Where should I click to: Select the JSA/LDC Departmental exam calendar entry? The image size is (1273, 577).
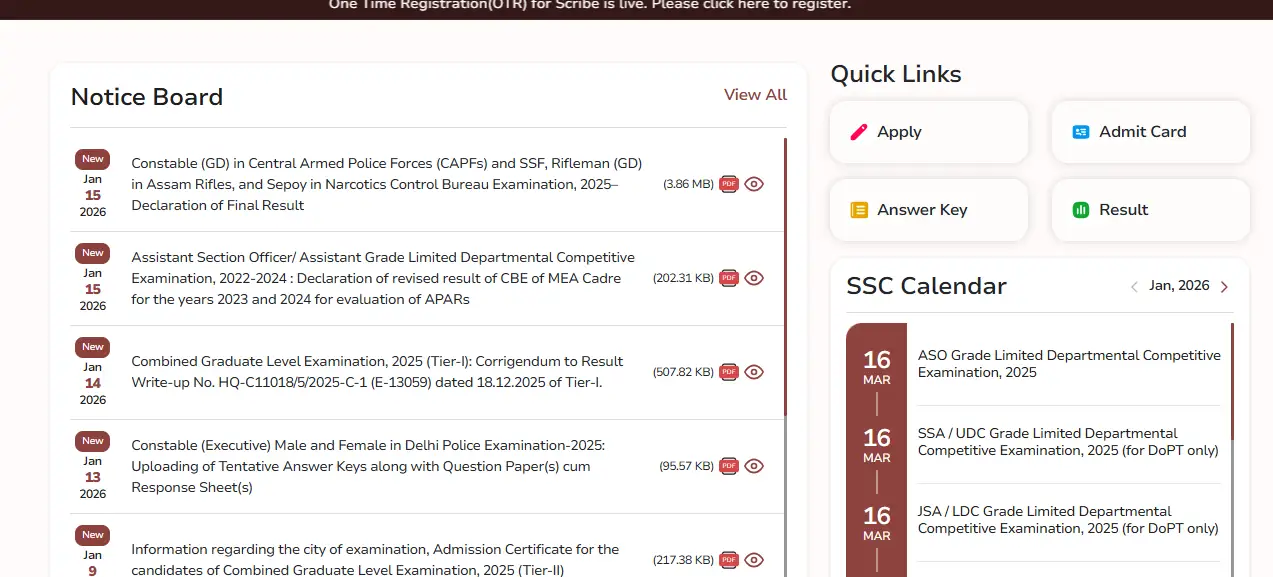pyautogui.click(x=1069, y=519)
